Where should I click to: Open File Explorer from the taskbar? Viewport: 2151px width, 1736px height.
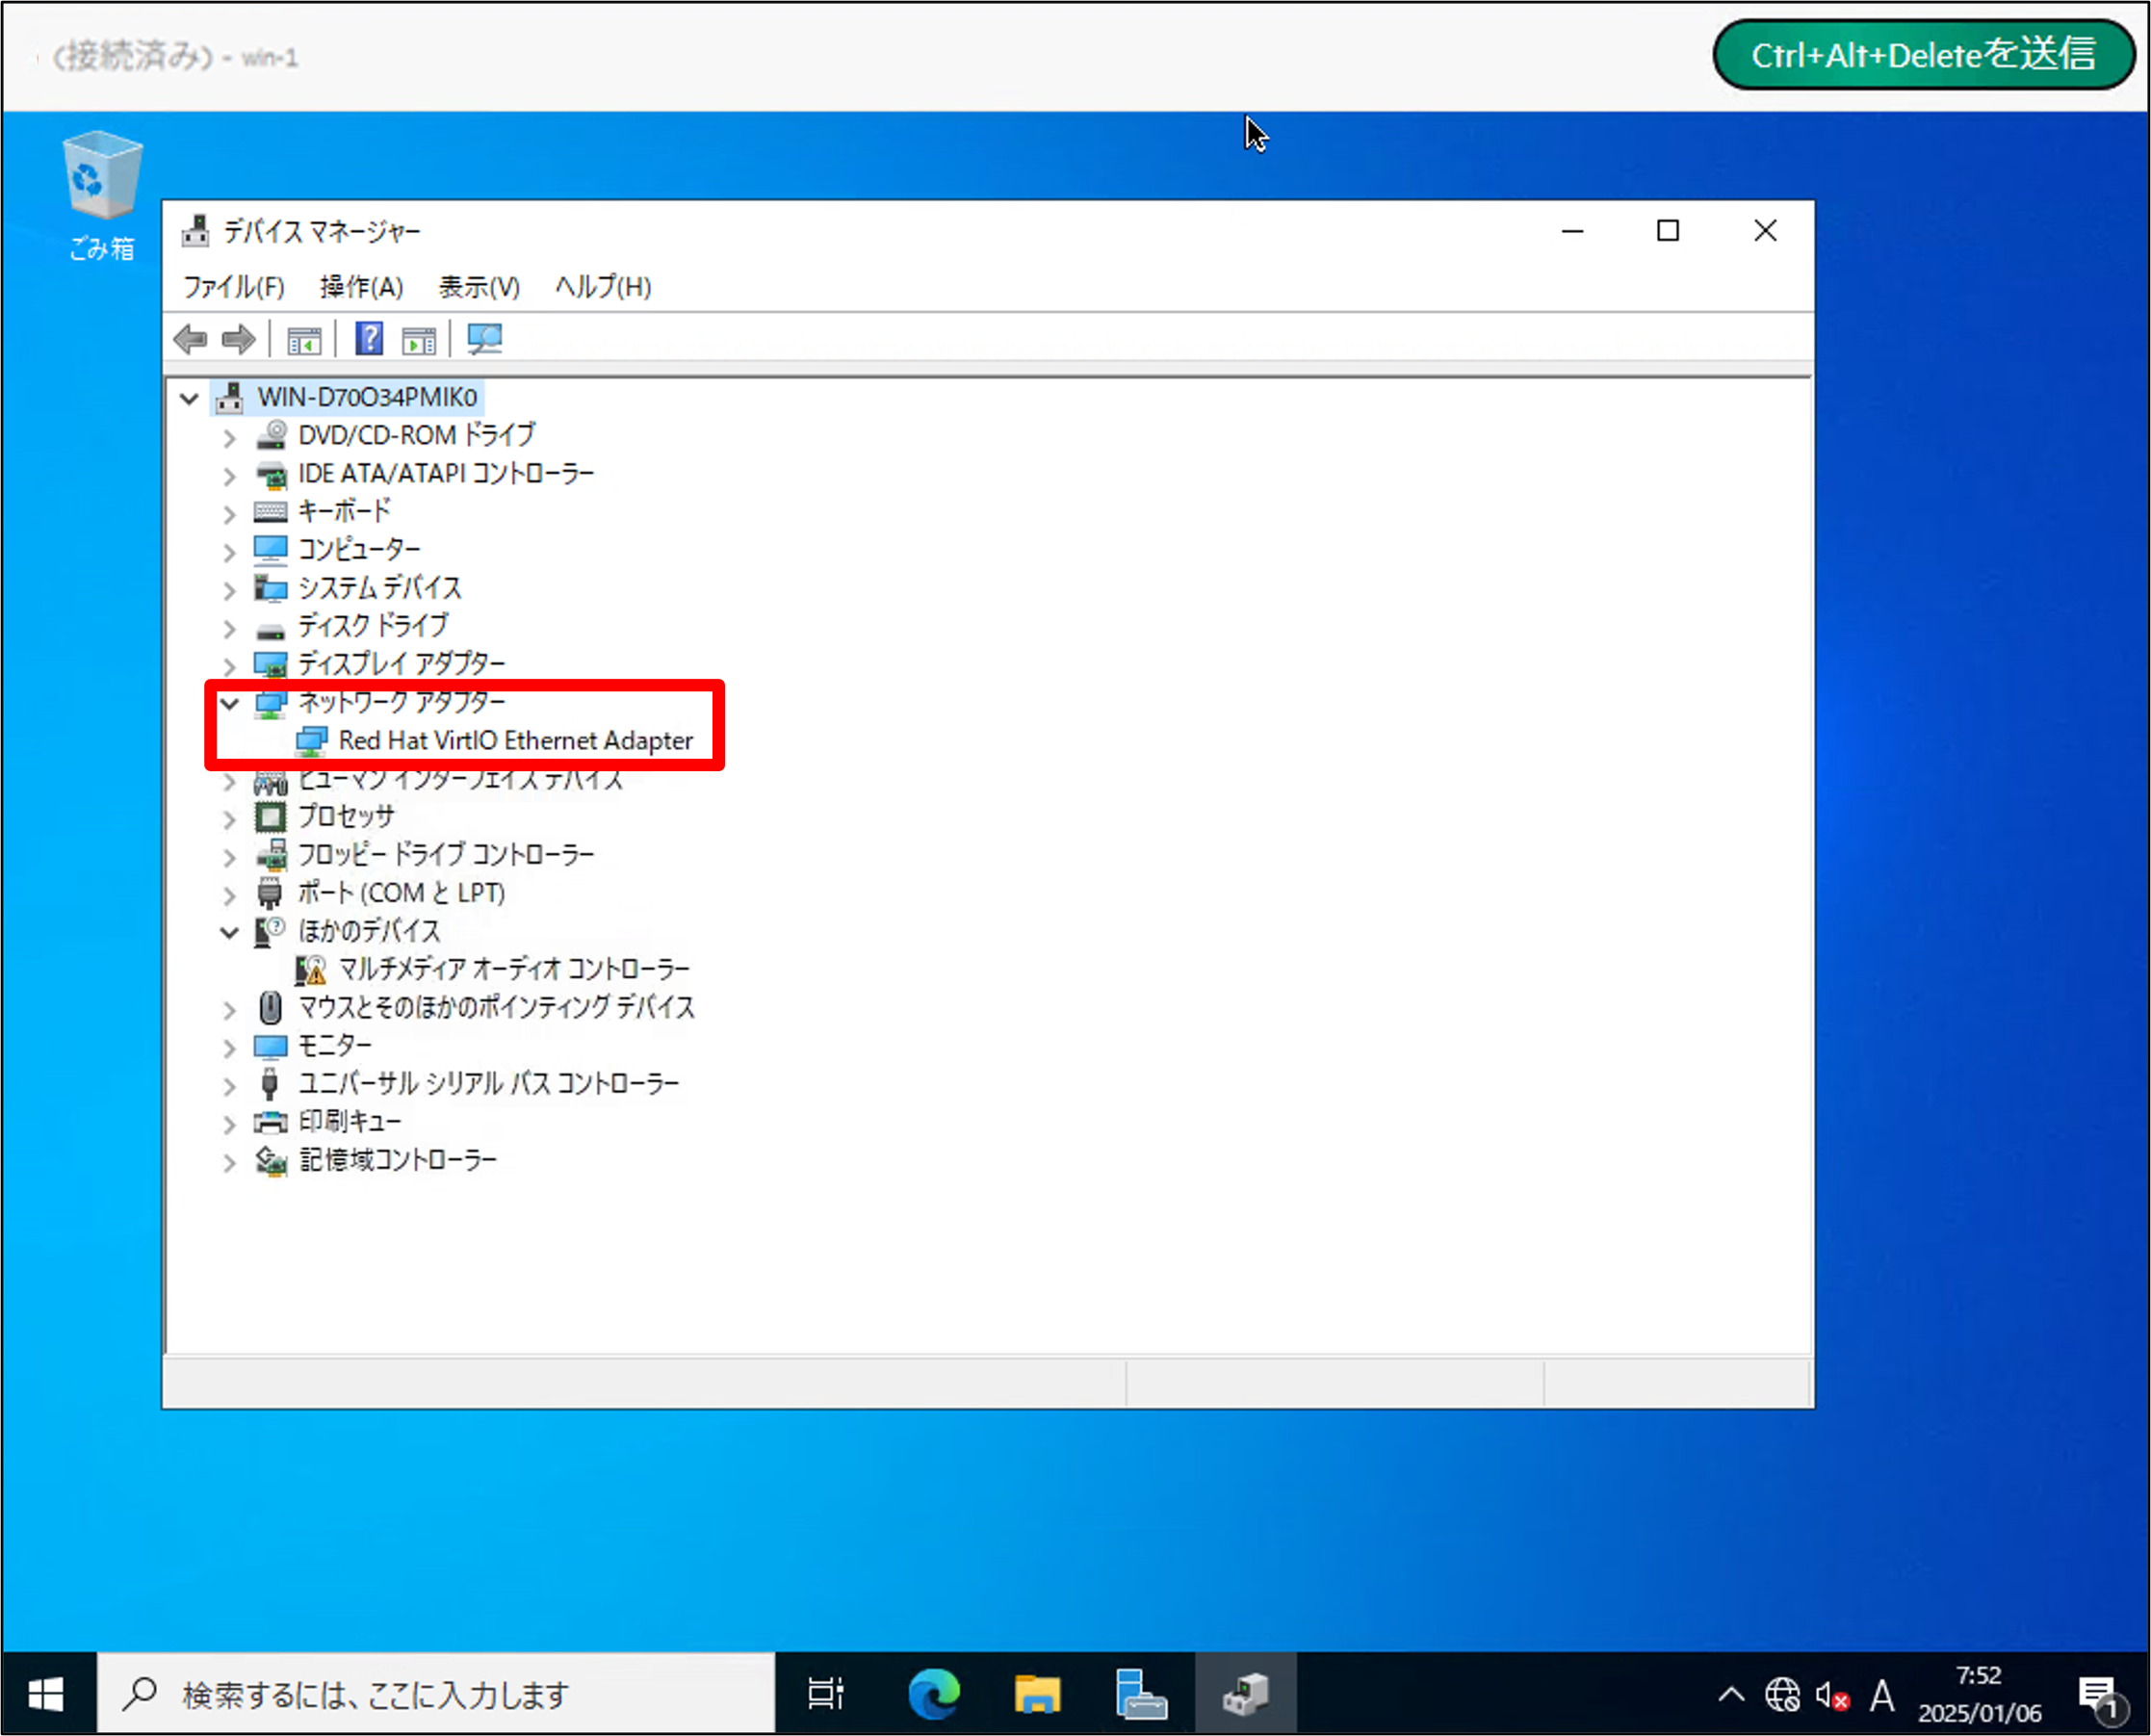(x=1037, y=1694)
